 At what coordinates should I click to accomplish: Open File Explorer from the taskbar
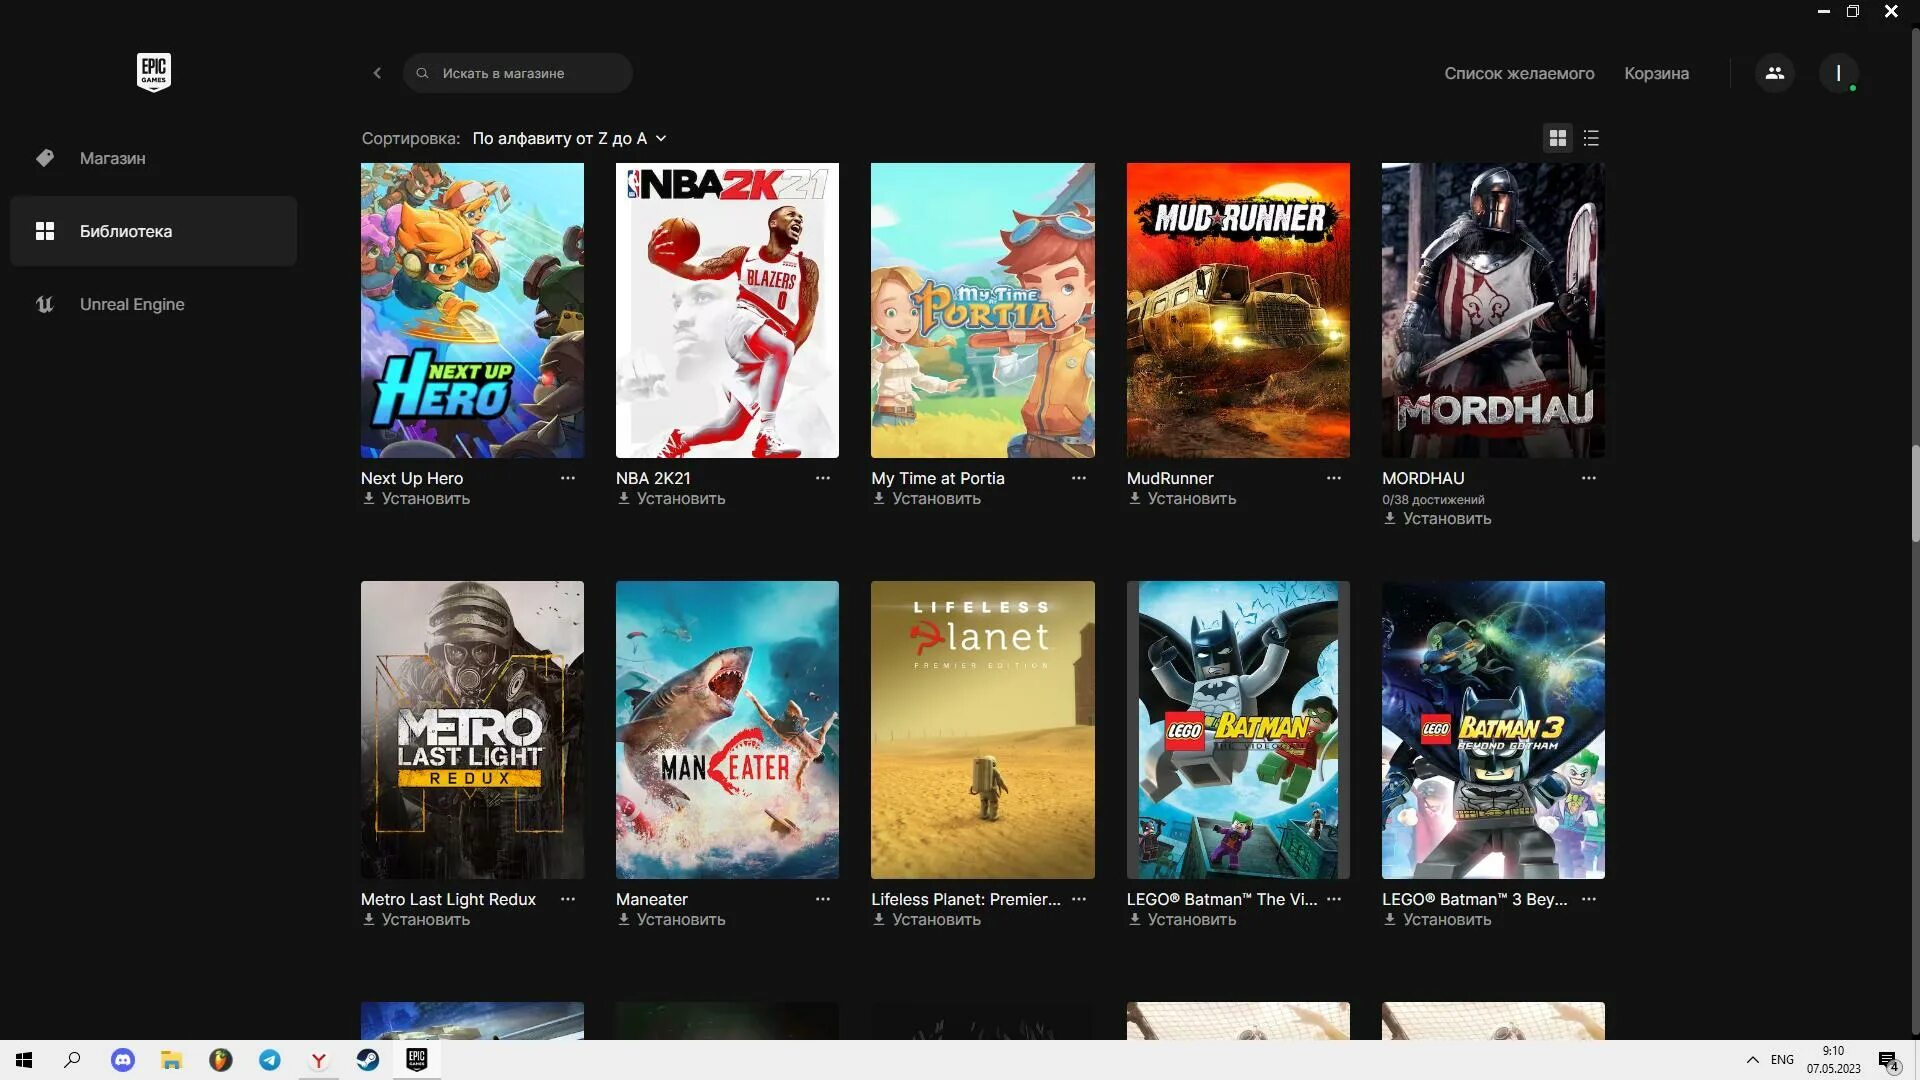coord(171,1060)
